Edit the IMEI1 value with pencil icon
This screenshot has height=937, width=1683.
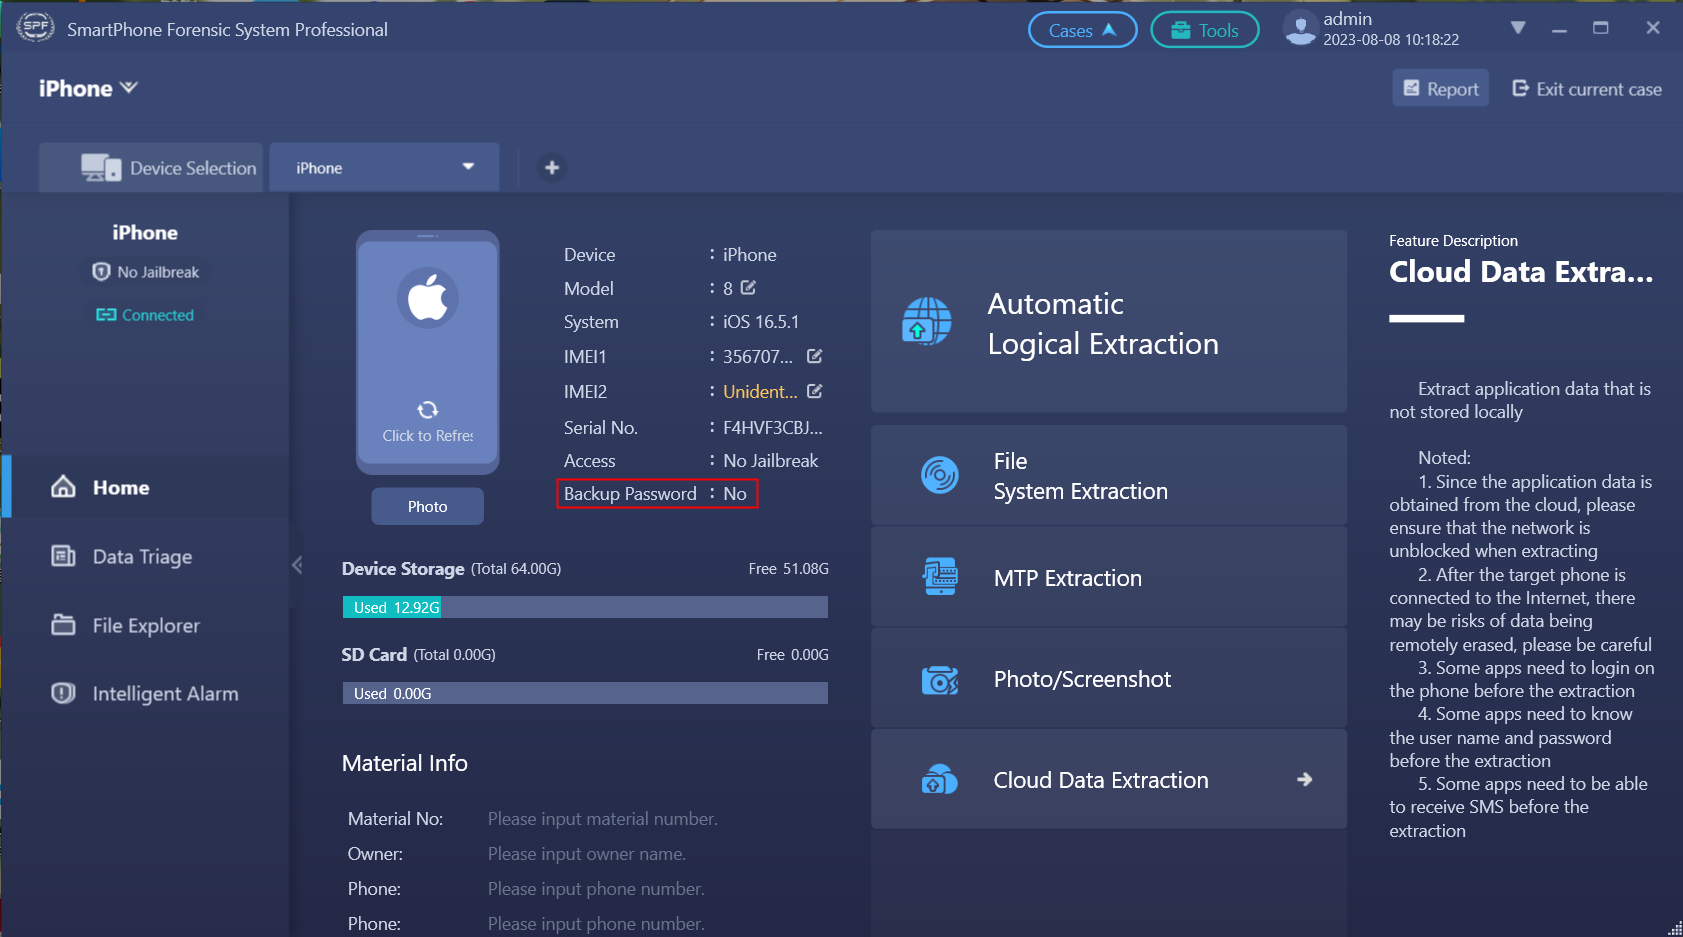click(814, 356)
